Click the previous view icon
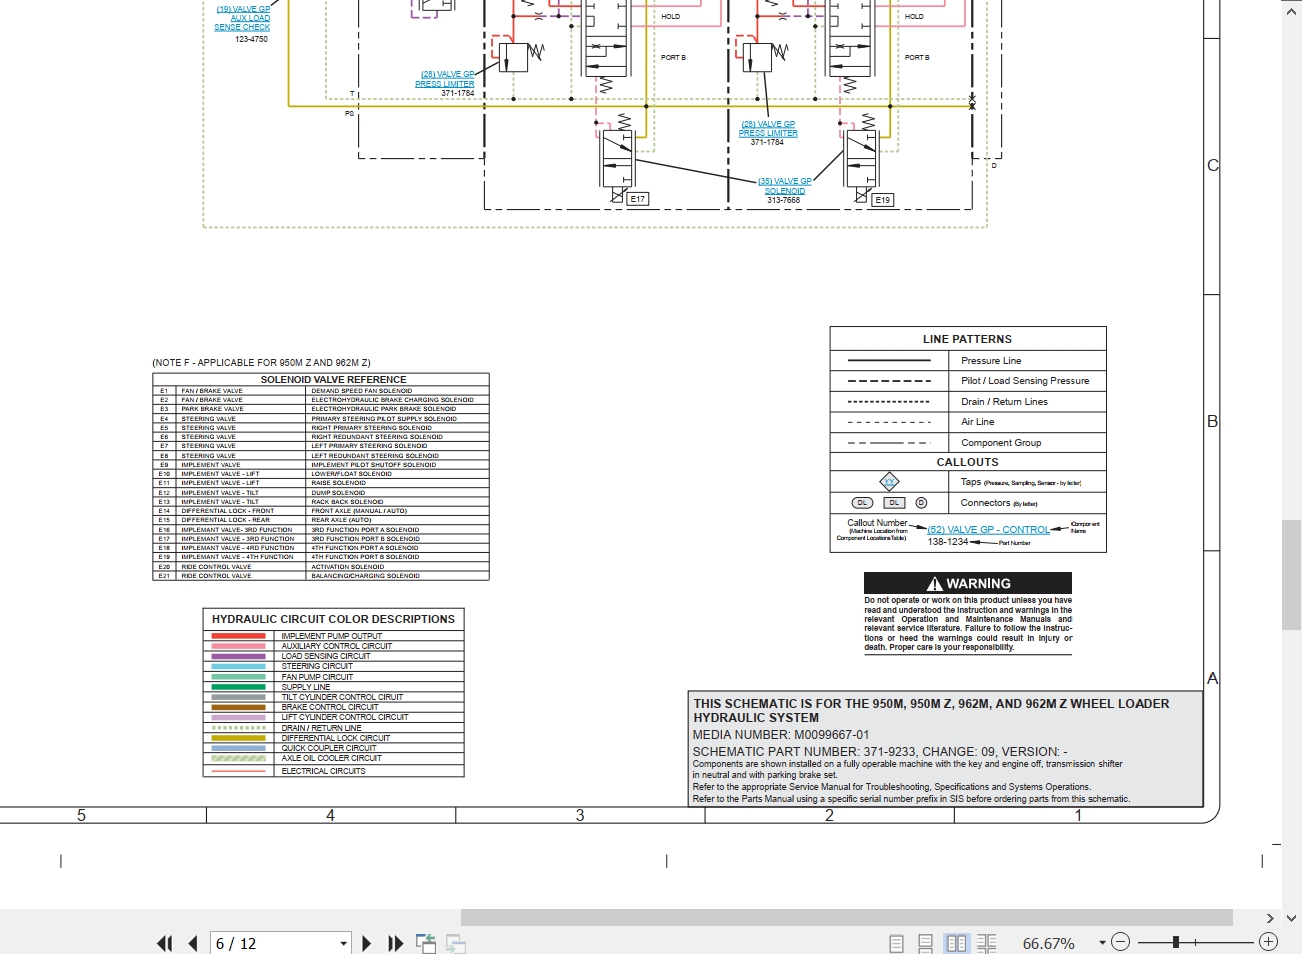 click(426, 943)
